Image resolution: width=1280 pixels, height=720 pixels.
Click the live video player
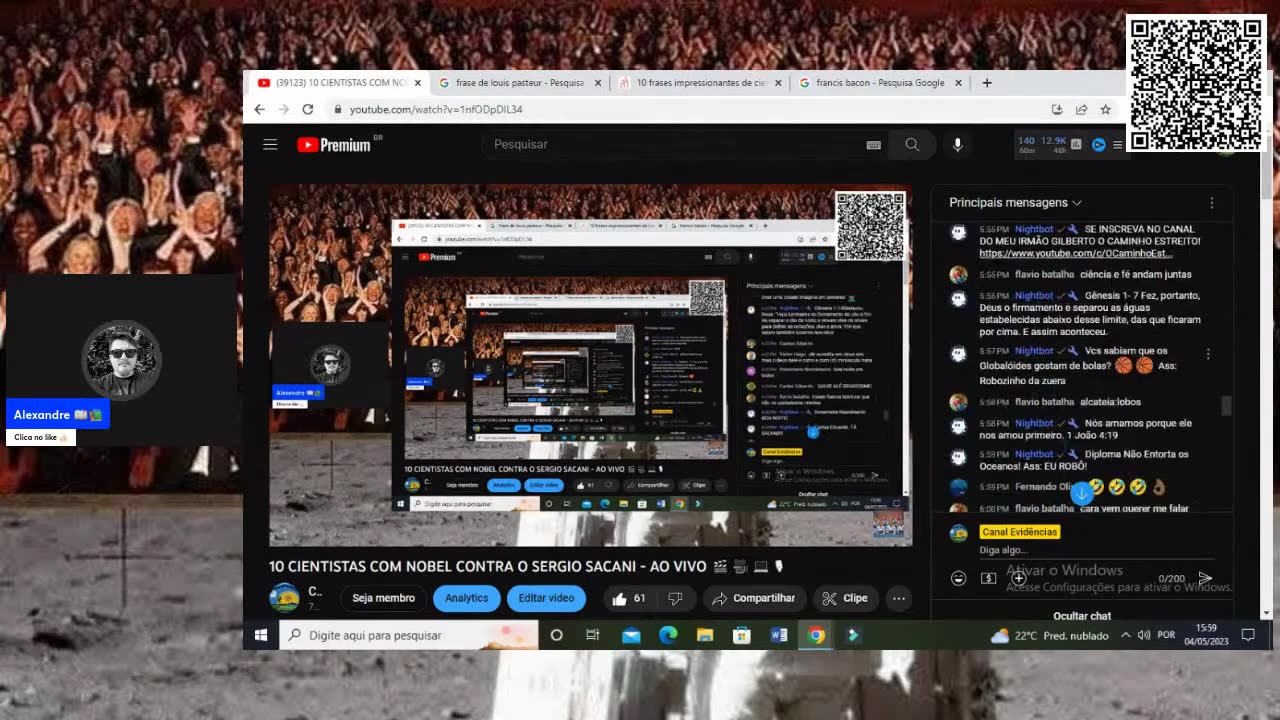pos(590,365)
